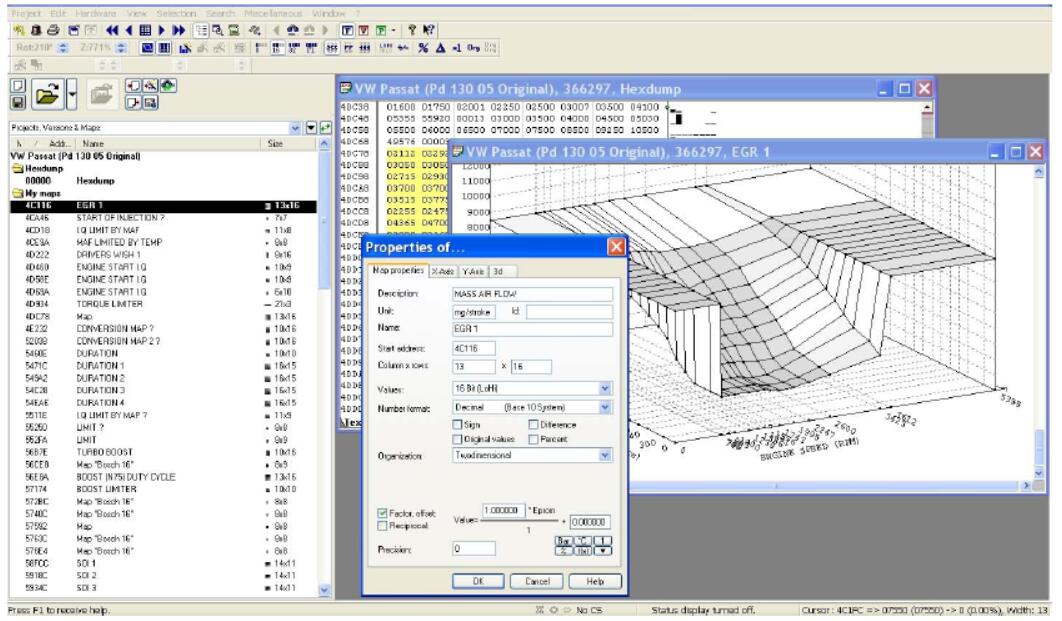This screenshot has height=621, width=1062.
Task: Expand the Number format dropdown
Action: click(x=604, y=408)
